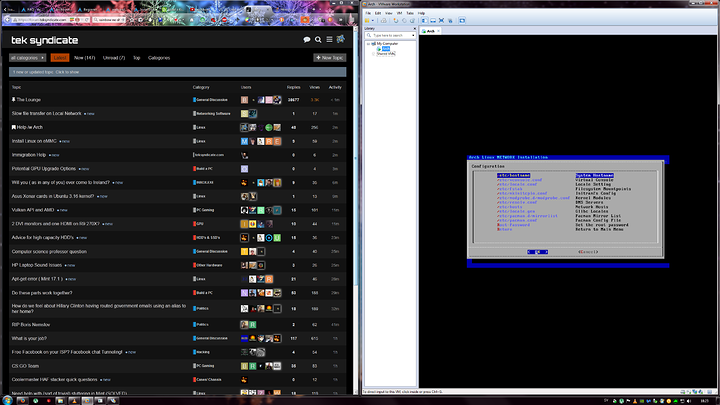This screenshot has height=405, width=720.
Task: Click the Windows Start orb
Action: (7, 400)
